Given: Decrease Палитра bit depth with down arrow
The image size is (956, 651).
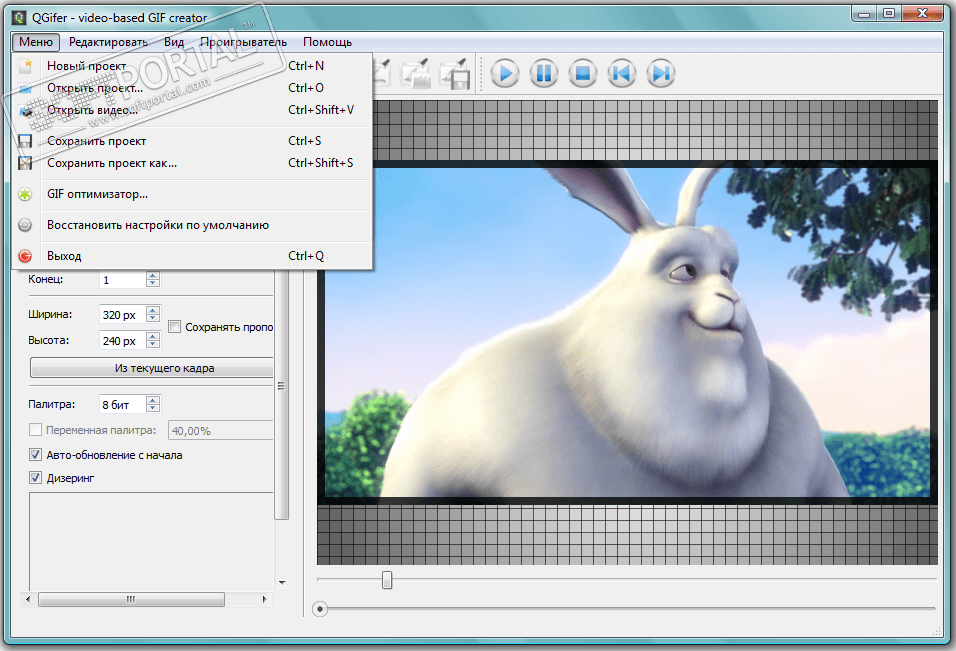Looking at the screenshot, I should [x=153, y=408].
